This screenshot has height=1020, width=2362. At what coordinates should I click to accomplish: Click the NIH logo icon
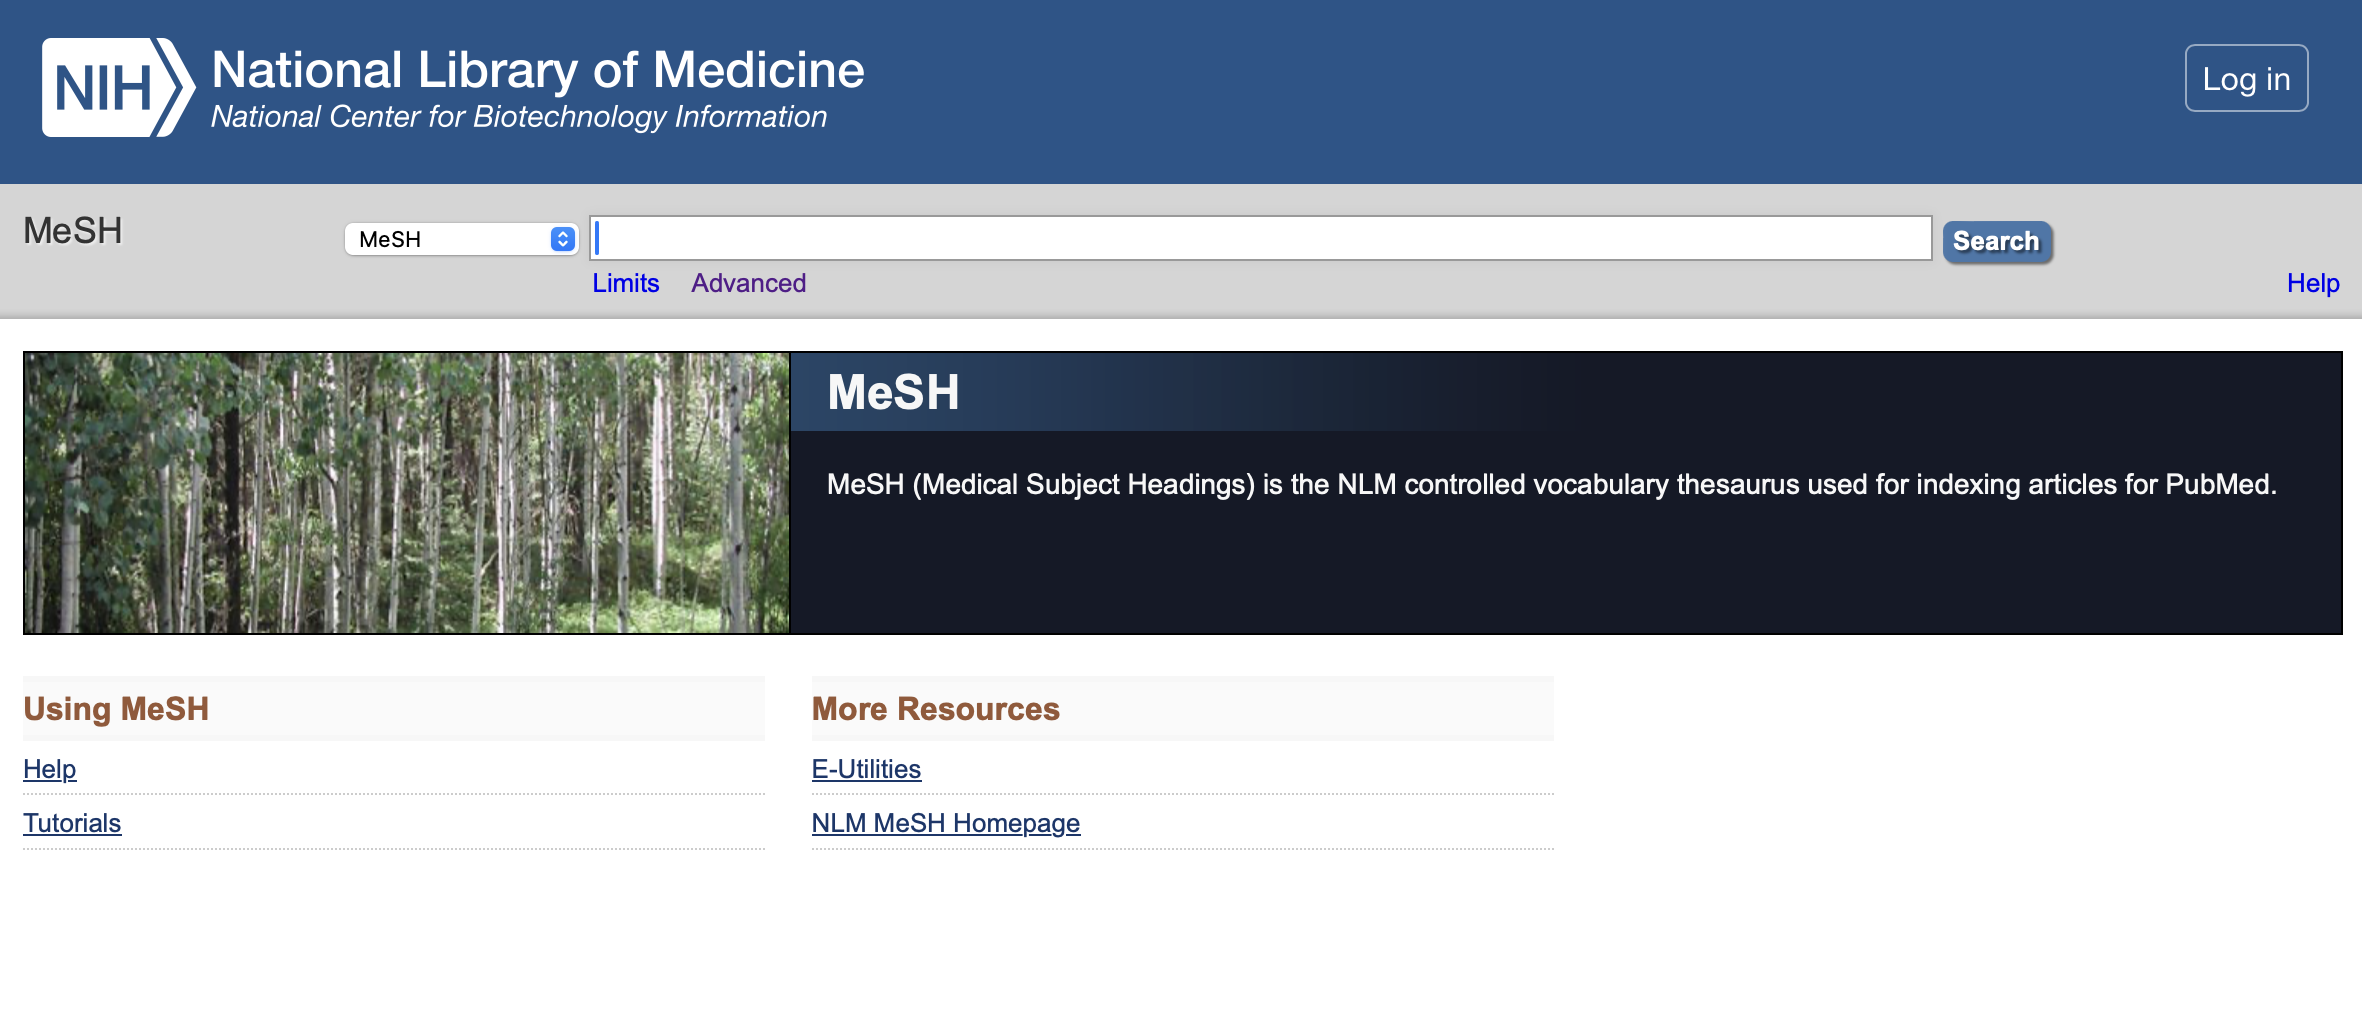pyautogui.click(x=117, y=88)
